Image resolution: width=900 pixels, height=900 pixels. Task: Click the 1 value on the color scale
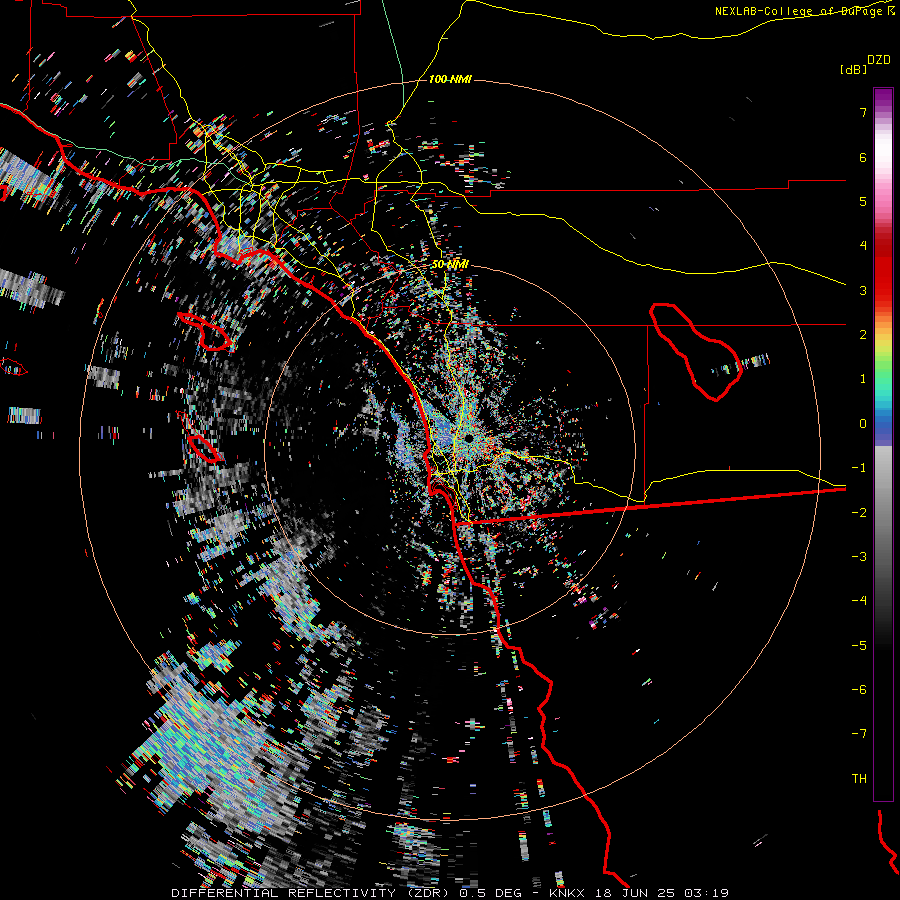pyautogui.click(x=863, y=379)
